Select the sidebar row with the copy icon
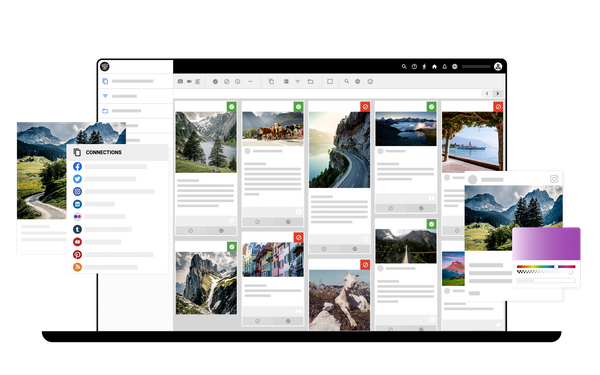This screenshot has width=600, height=375. (x=135, y=81)
